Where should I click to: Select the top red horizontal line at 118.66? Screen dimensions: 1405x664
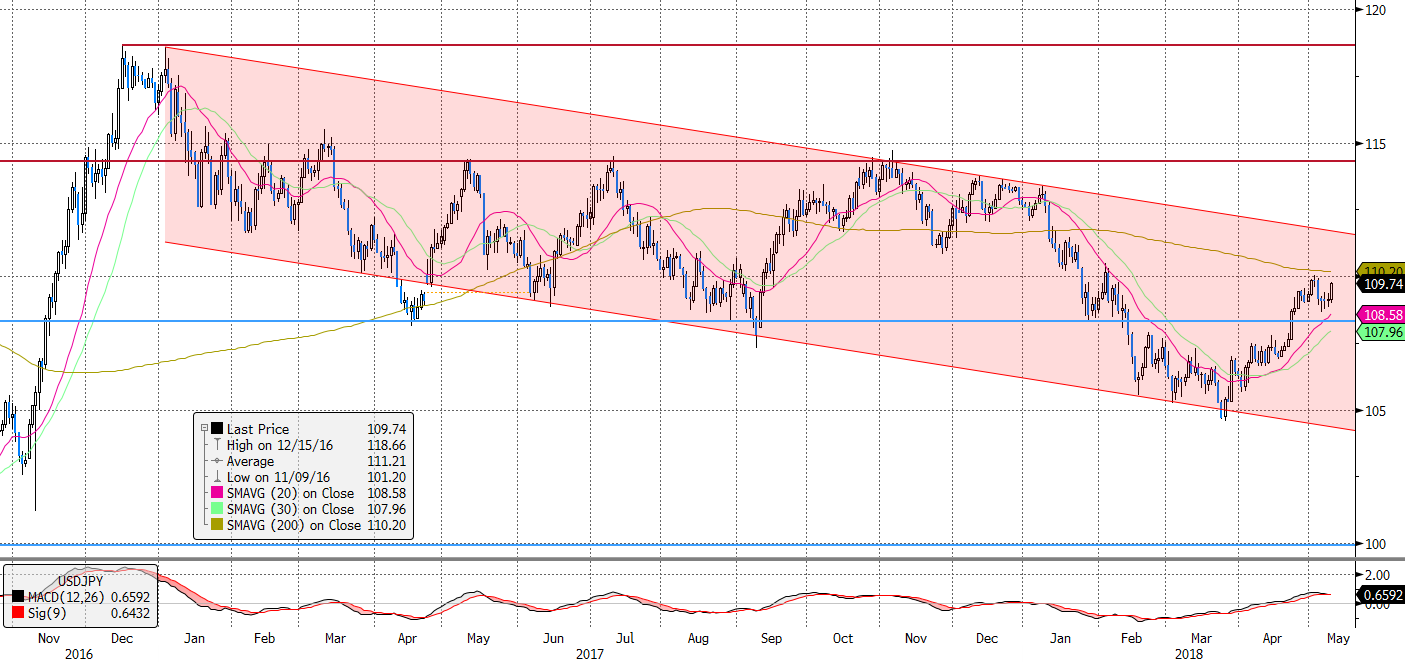click(738, 45)
